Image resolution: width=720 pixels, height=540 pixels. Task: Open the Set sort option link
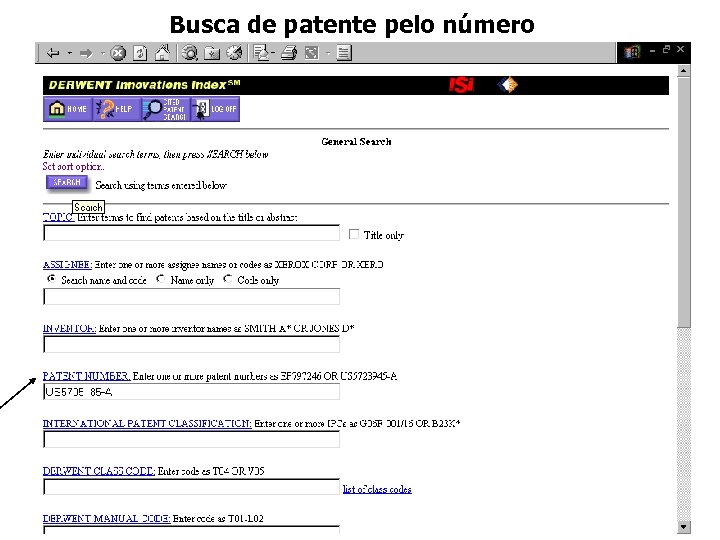(73, 166)
